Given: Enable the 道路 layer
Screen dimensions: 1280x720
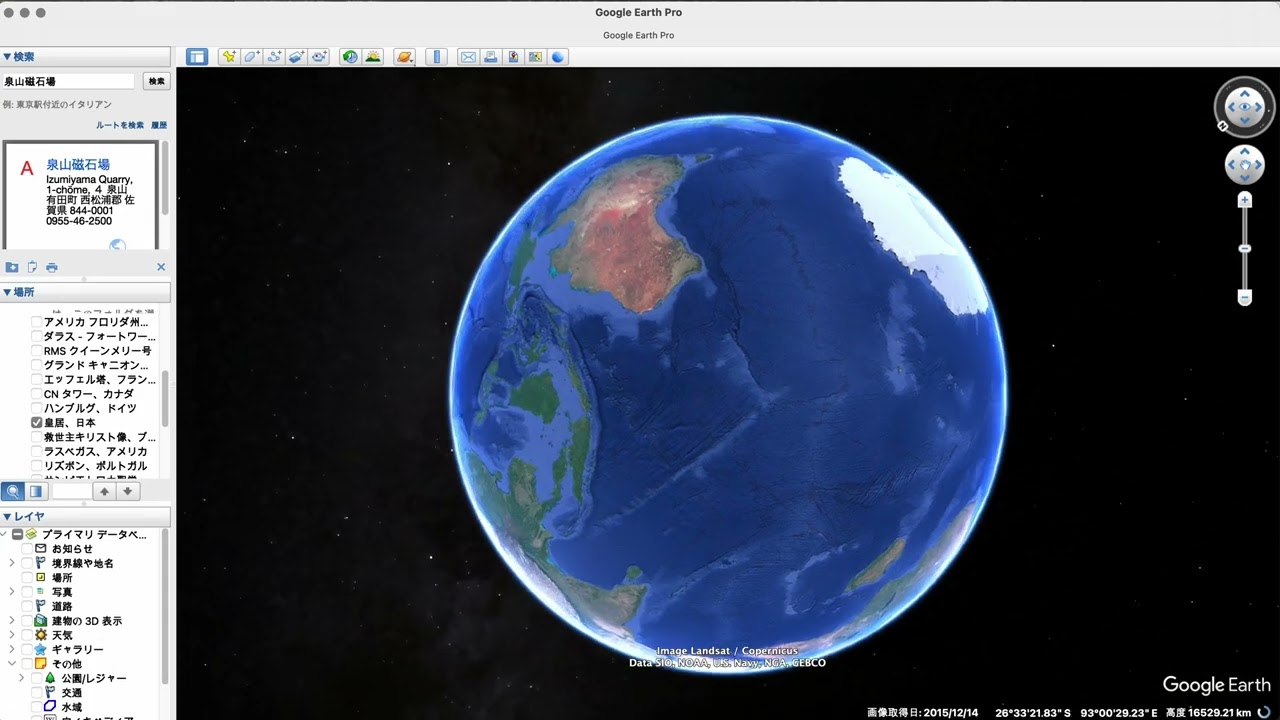Looking at the screenshot, I should click(x=25, y=606).
